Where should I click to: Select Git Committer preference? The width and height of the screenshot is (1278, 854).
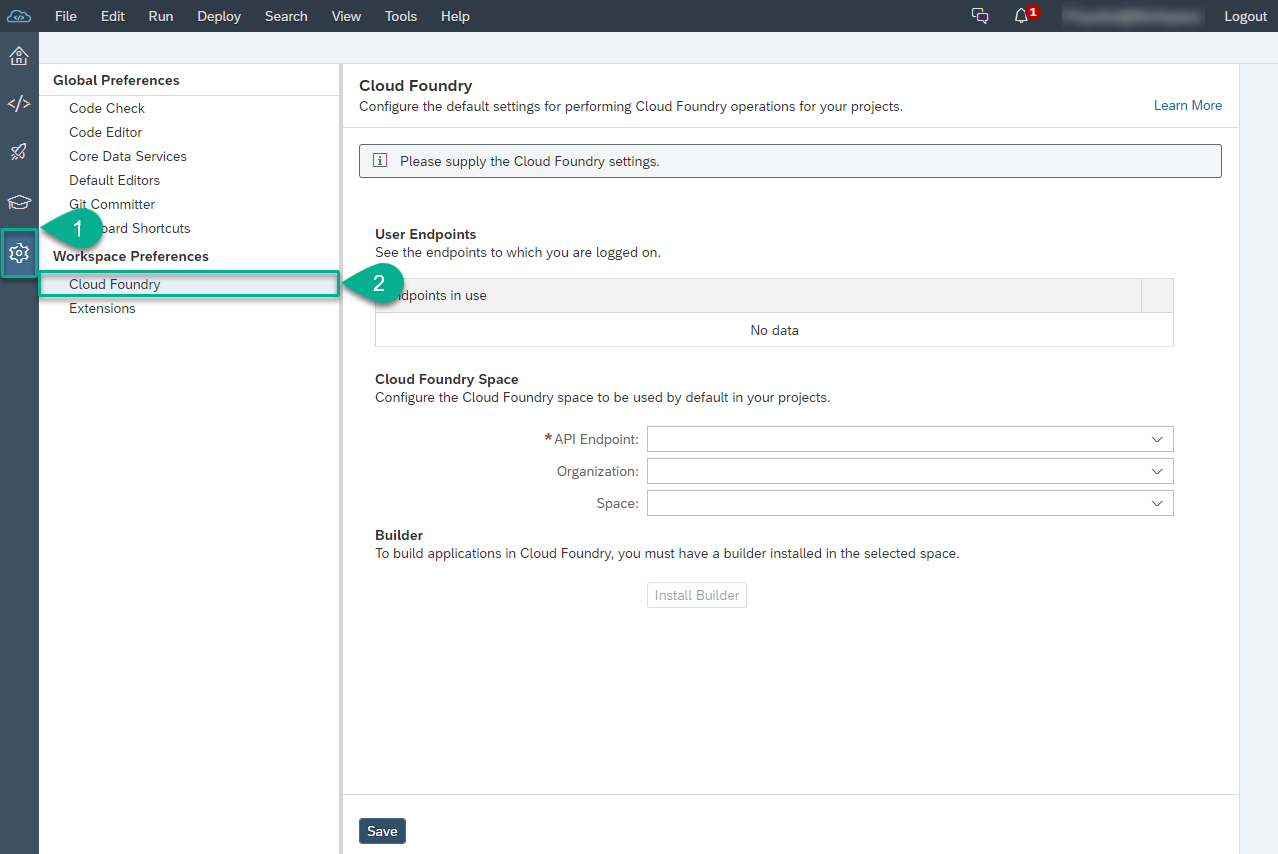tap(112, 204)
